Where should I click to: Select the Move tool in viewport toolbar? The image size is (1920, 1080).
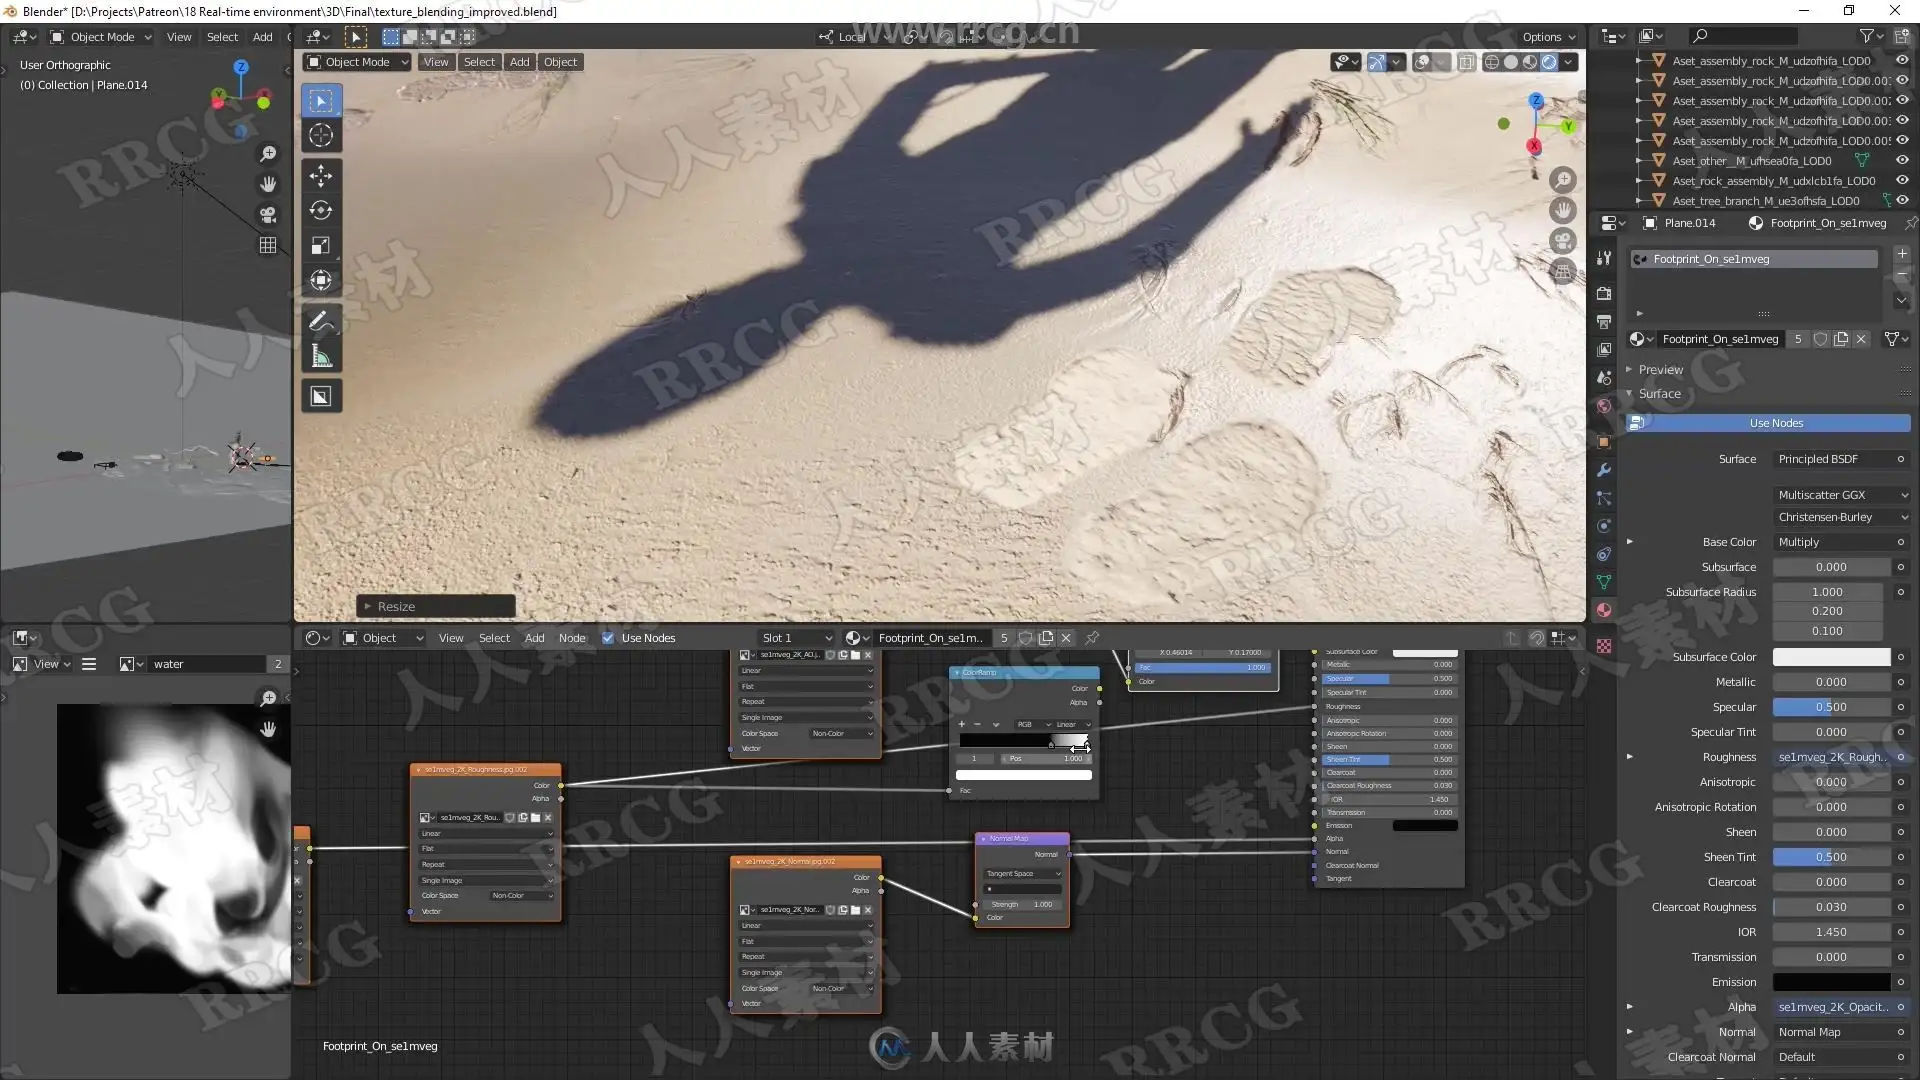coord(321,176)
